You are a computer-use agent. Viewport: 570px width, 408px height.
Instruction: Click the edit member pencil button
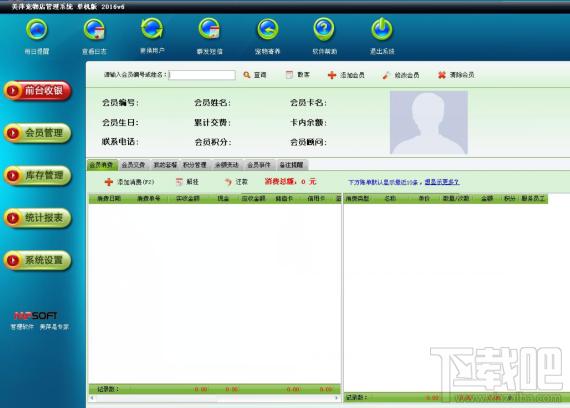(x=401, y=75)
